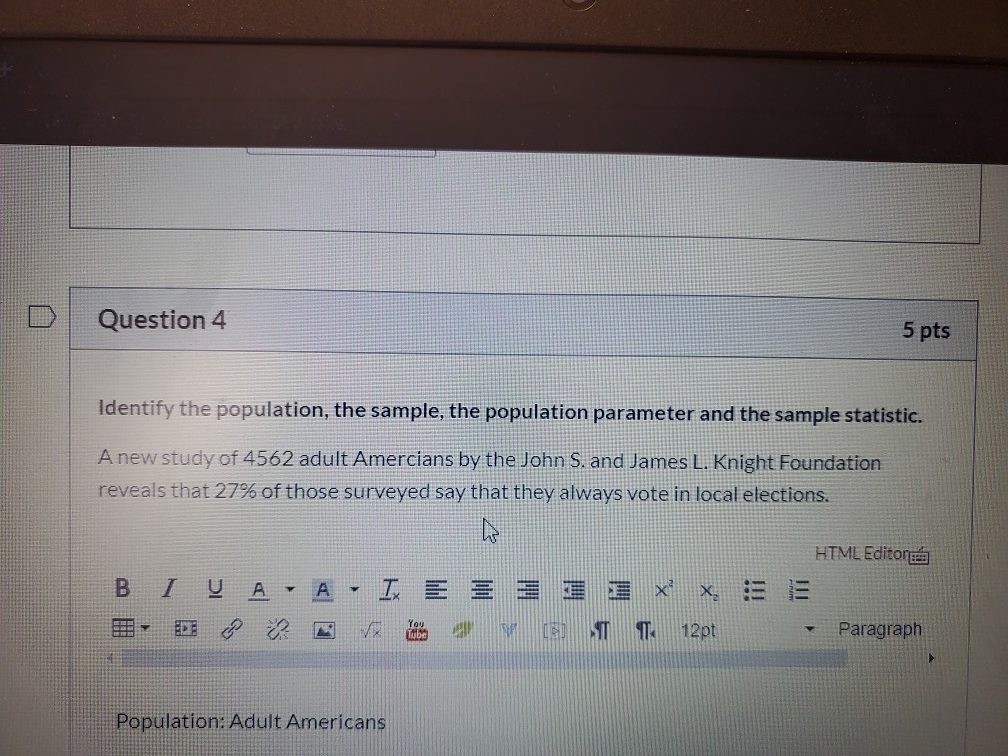Select the Clear Formatting icon
1008x756 pixels.
(x=388, y=590)
